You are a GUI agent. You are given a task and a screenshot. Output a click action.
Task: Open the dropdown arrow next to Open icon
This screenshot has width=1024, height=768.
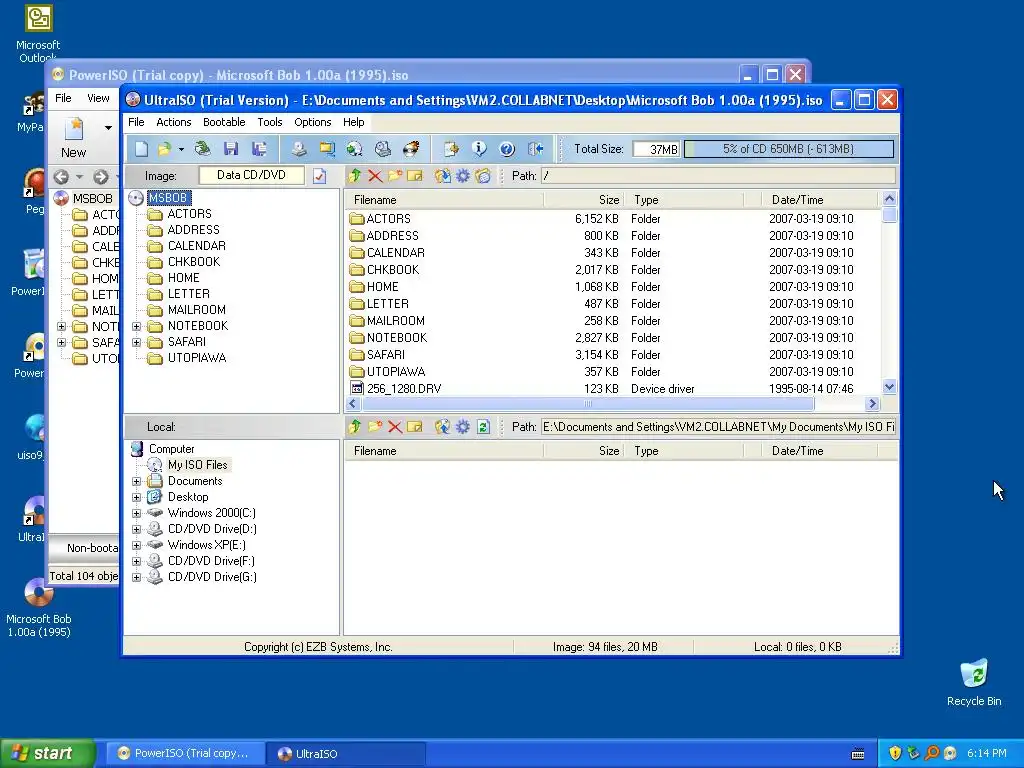(181, 149)
